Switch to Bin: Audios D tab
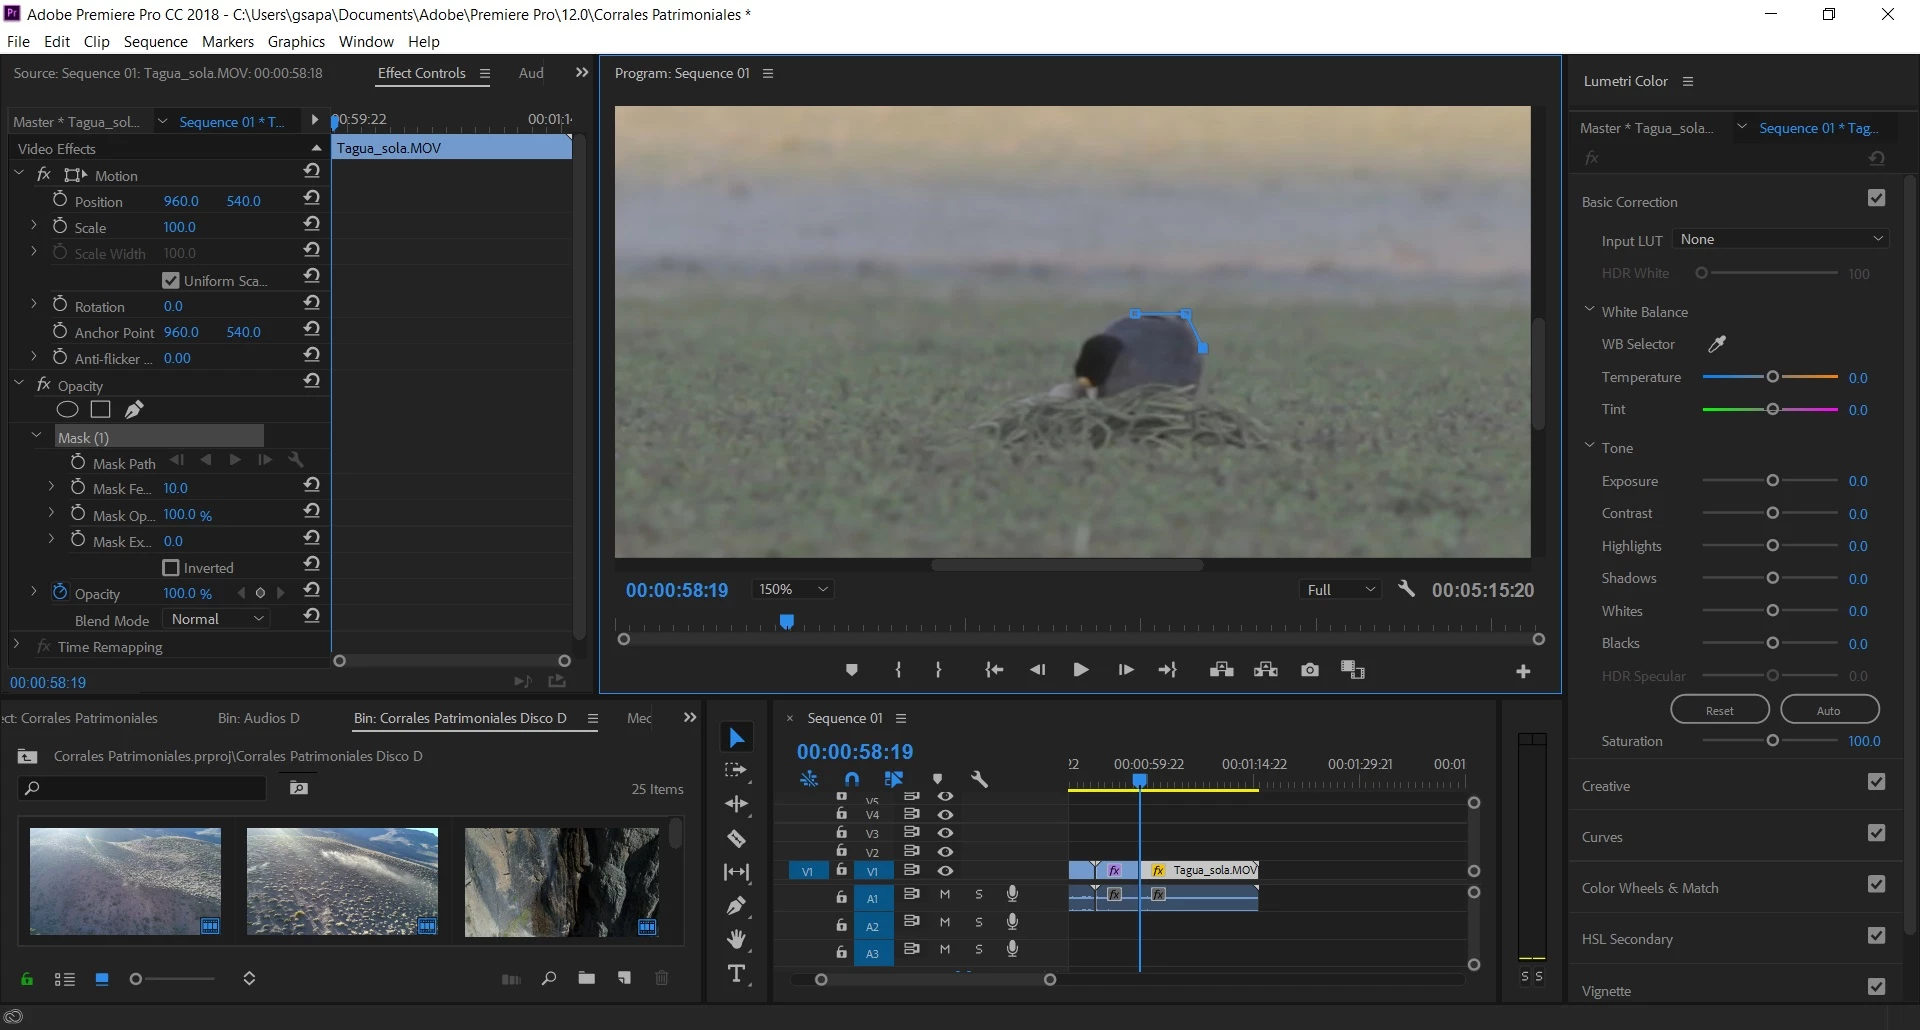 click(258, 718)
